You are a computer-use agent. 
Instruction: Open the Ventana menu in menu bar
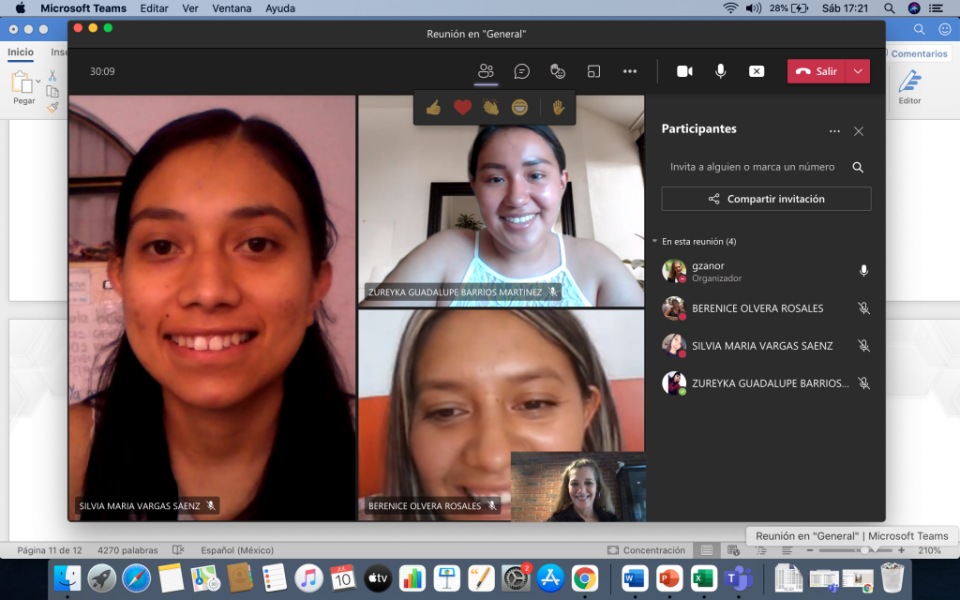coord(232,8)
